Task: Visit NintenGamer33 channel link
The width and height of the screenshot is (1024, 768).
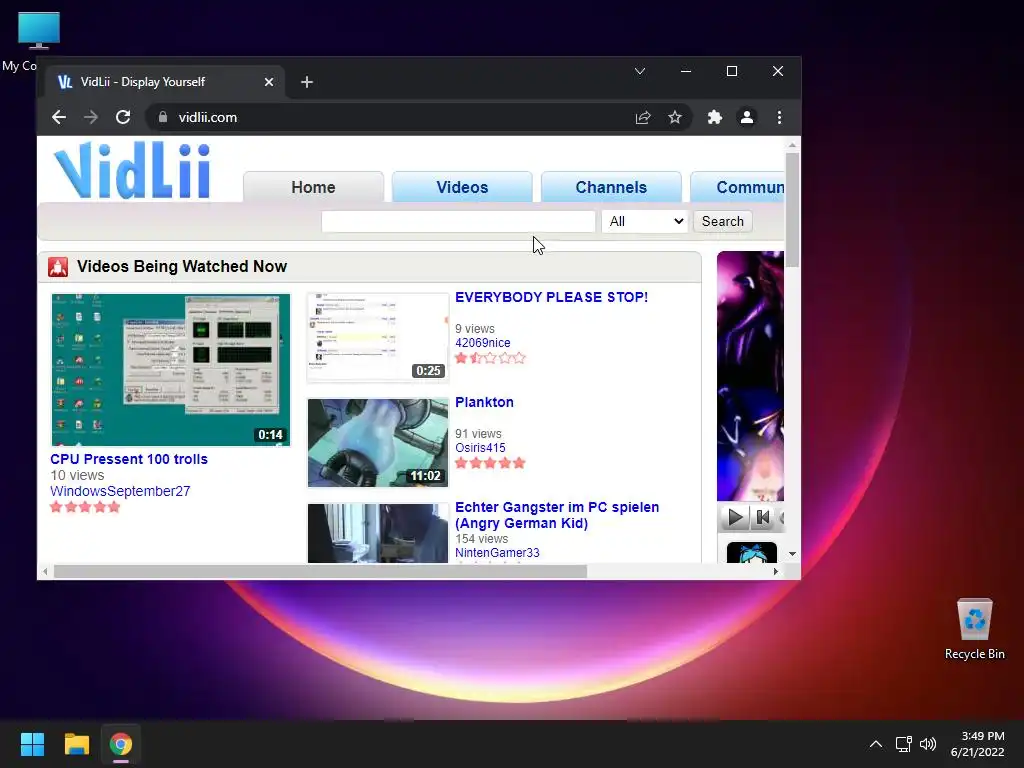Action: 497,553
